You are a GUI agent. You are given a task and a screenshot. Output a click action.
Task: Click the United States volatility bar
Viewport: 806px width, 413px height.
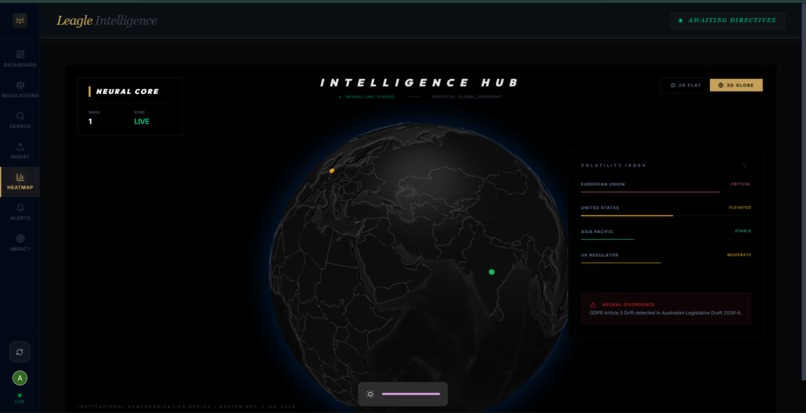tap(666, 216)
